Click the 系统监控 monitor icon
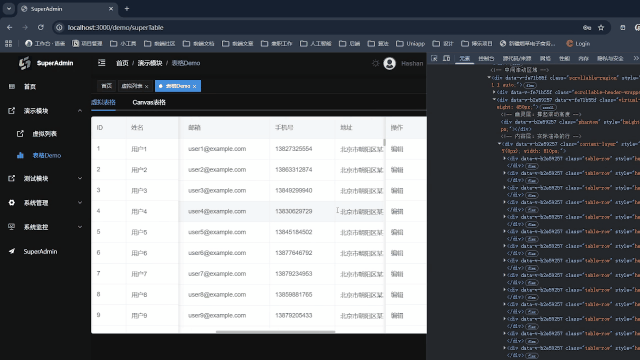This screenshot has width=640, height=360. point(11,227)
